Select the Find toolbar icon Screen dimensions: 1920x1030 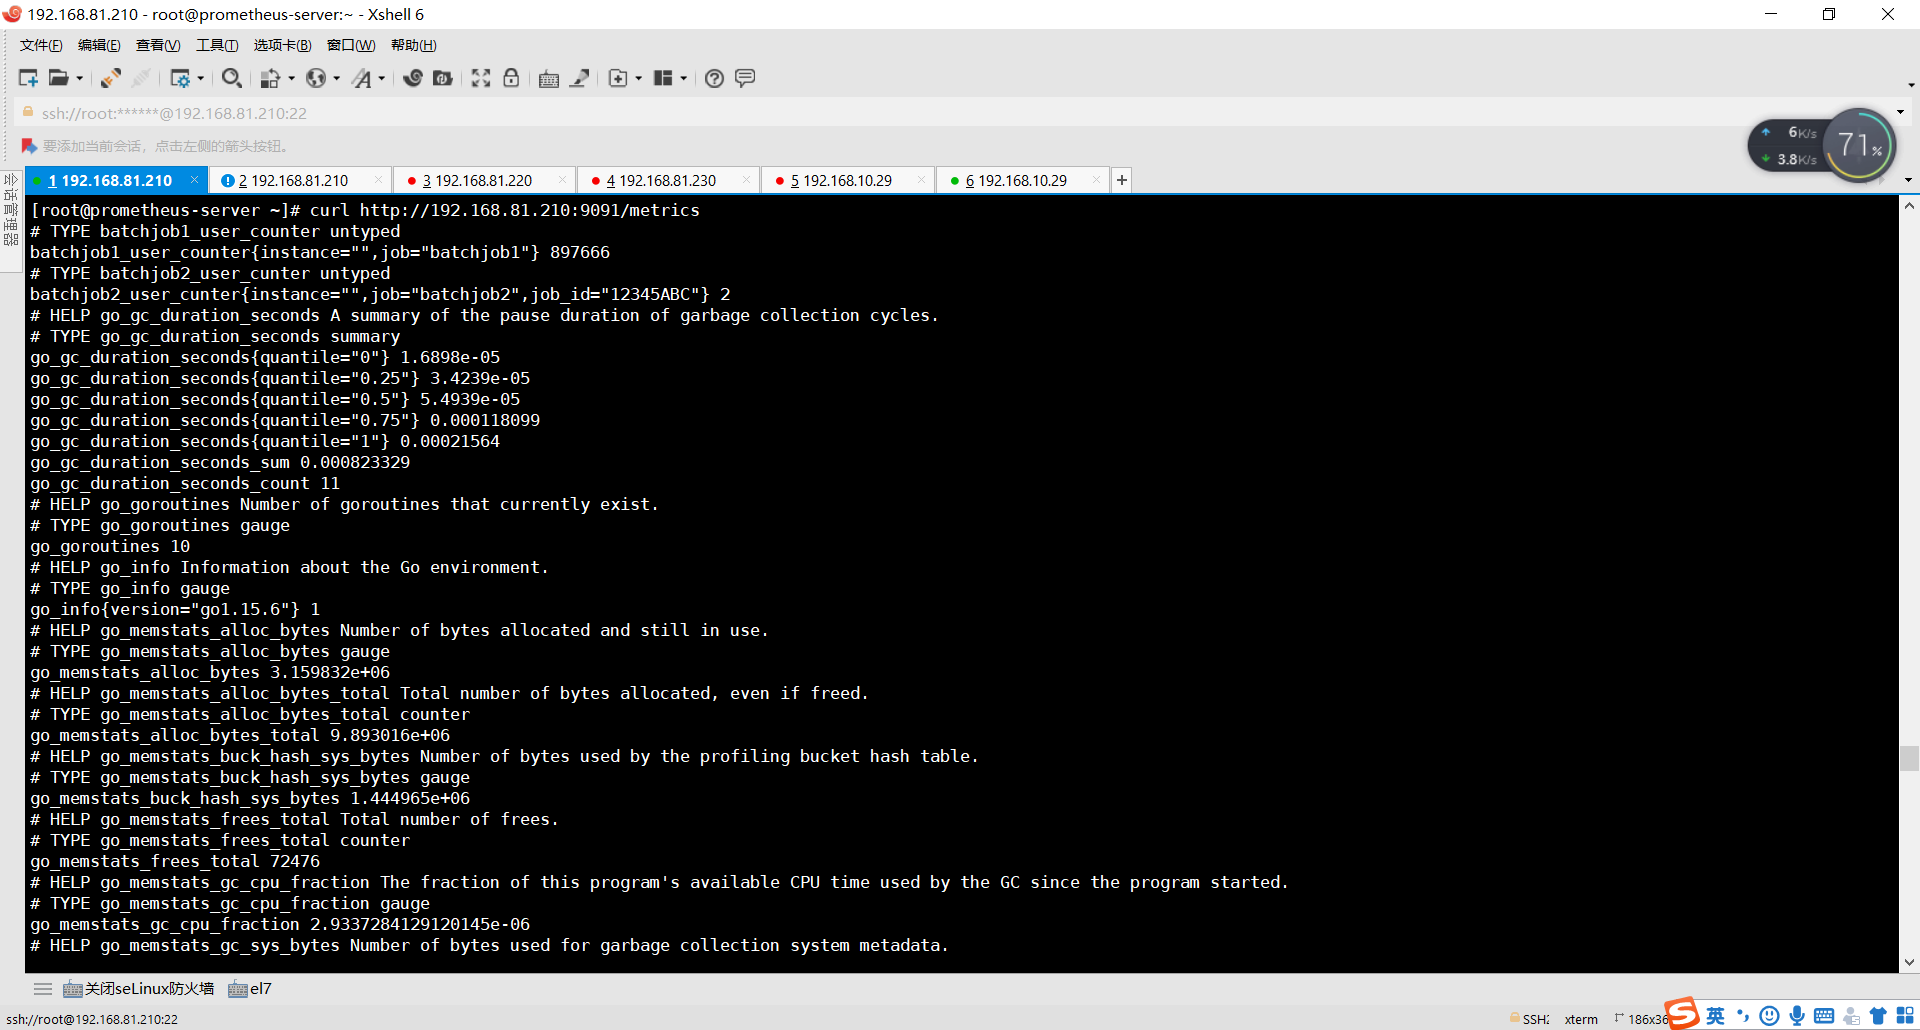(x=232, y=78)
